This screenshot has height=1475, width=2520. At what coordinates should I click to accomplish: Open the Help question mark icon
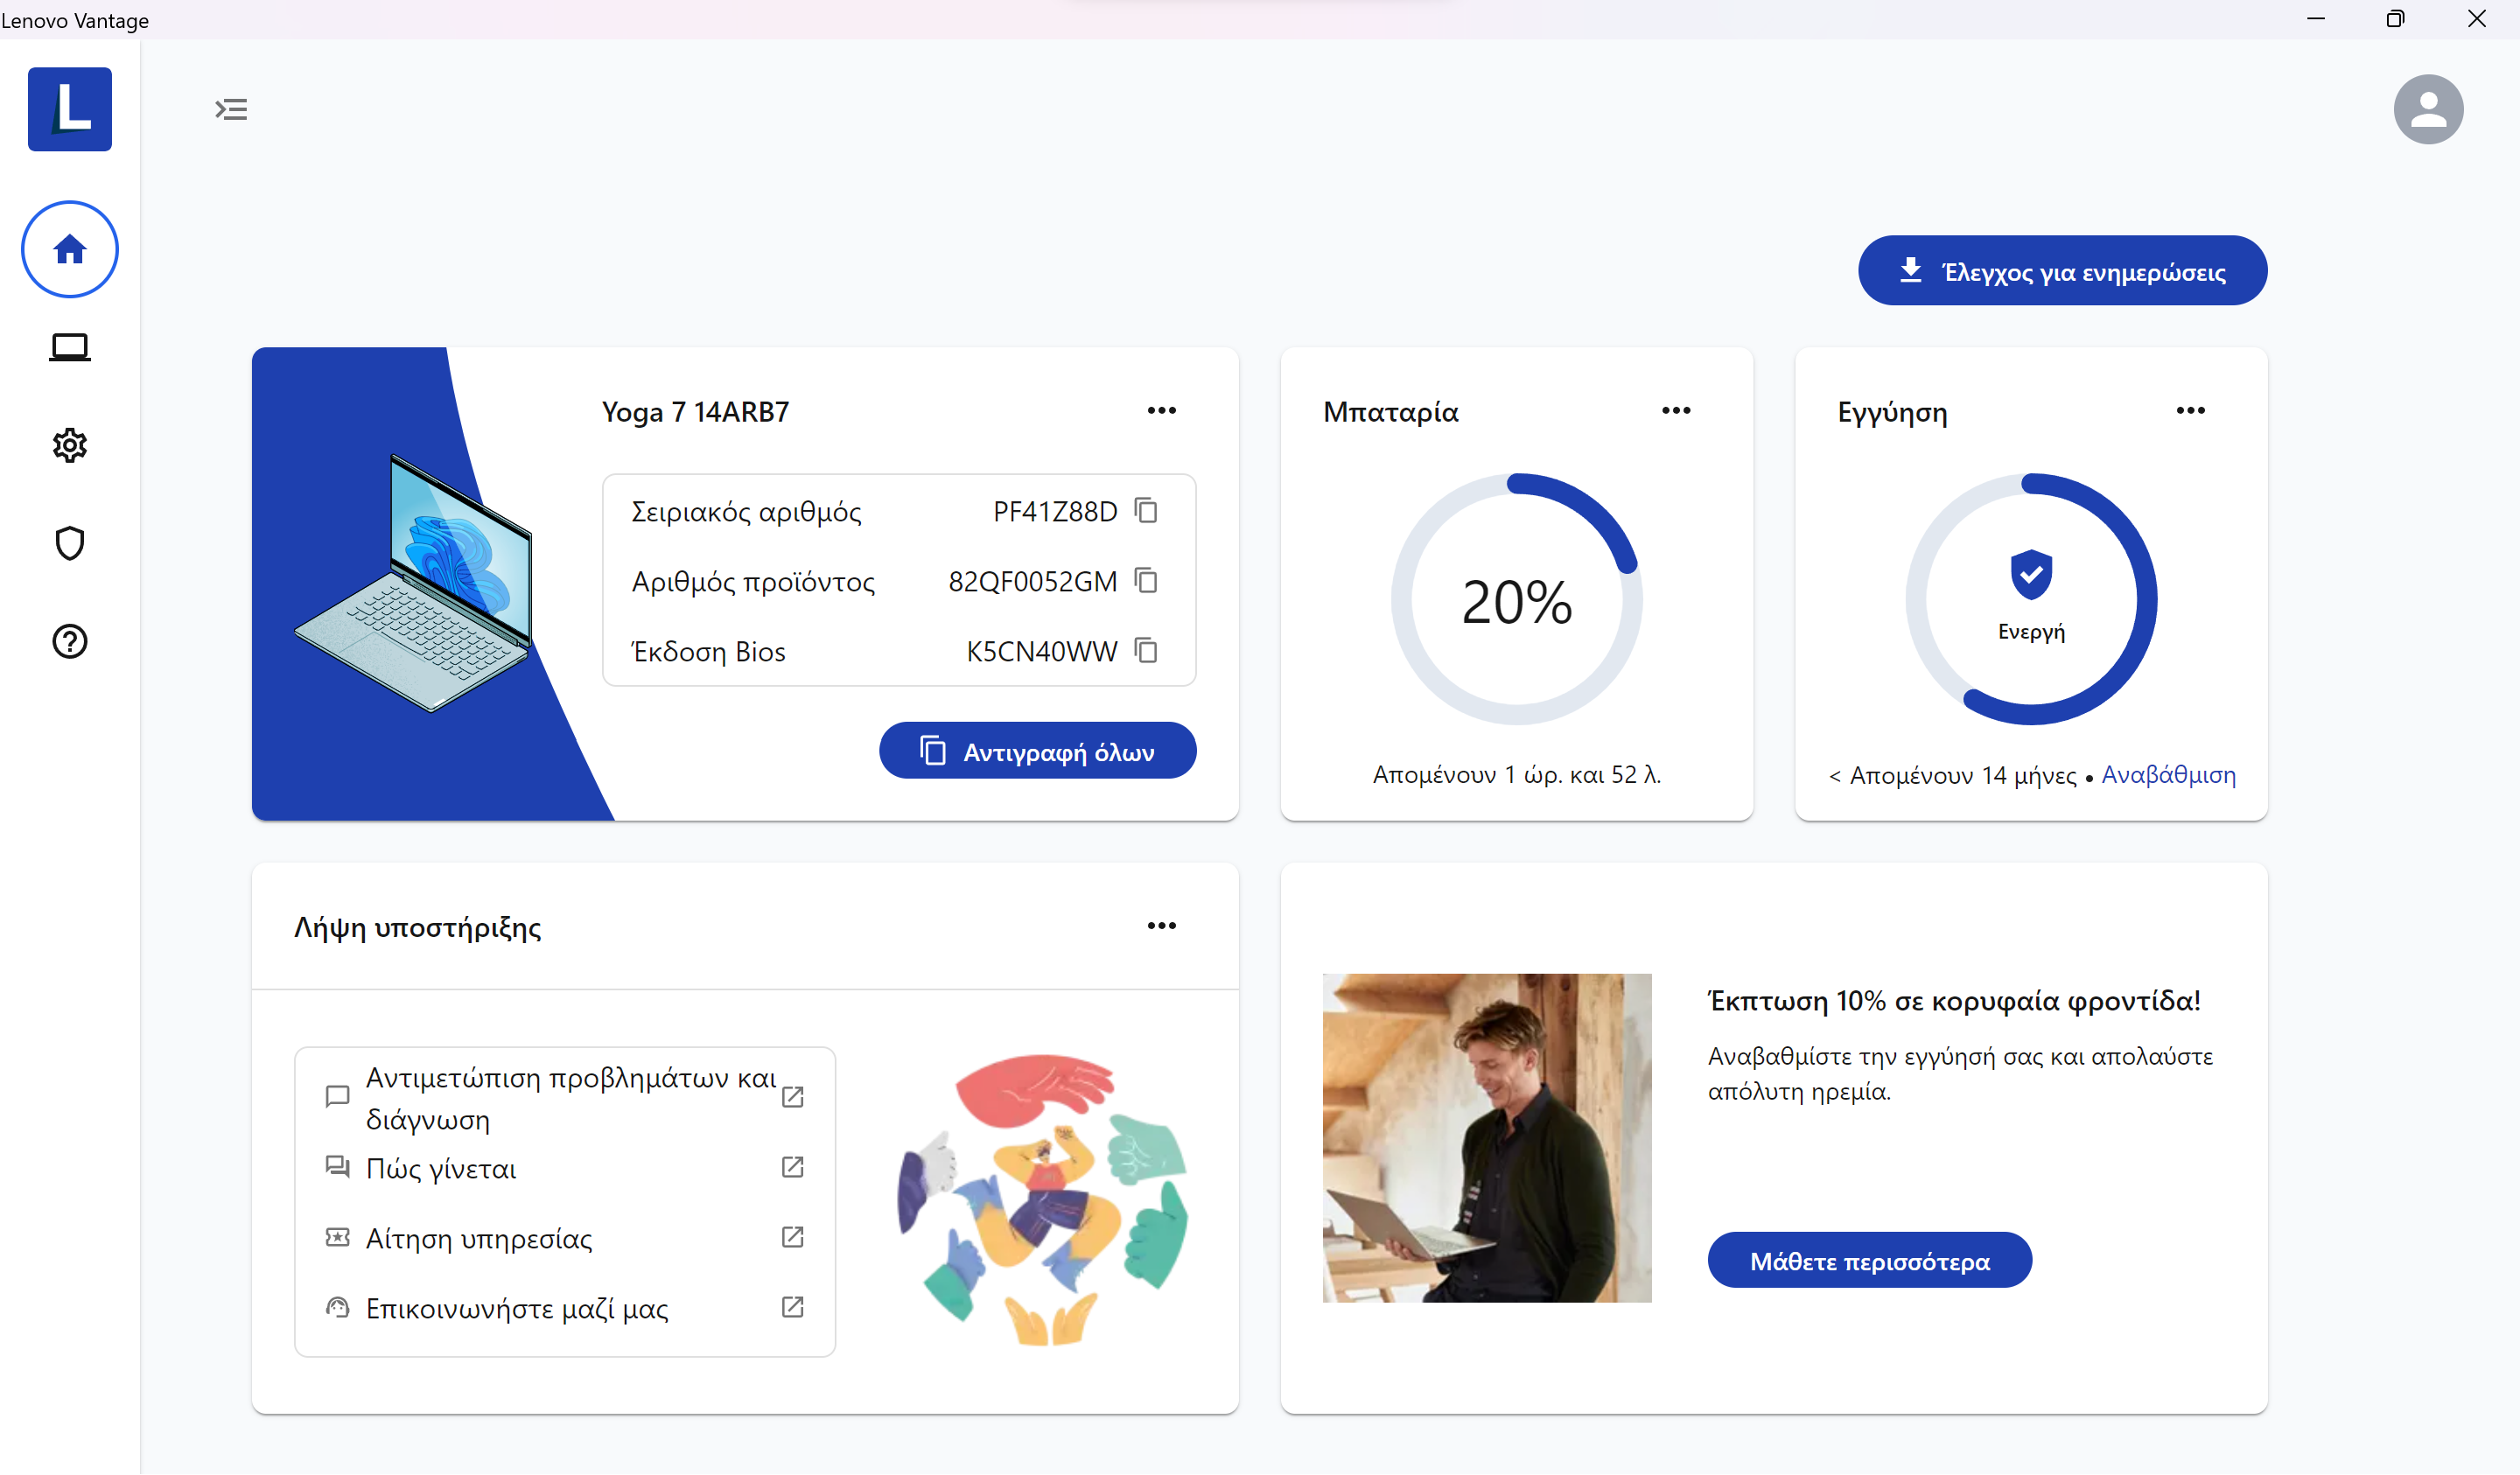click(70, 641)
